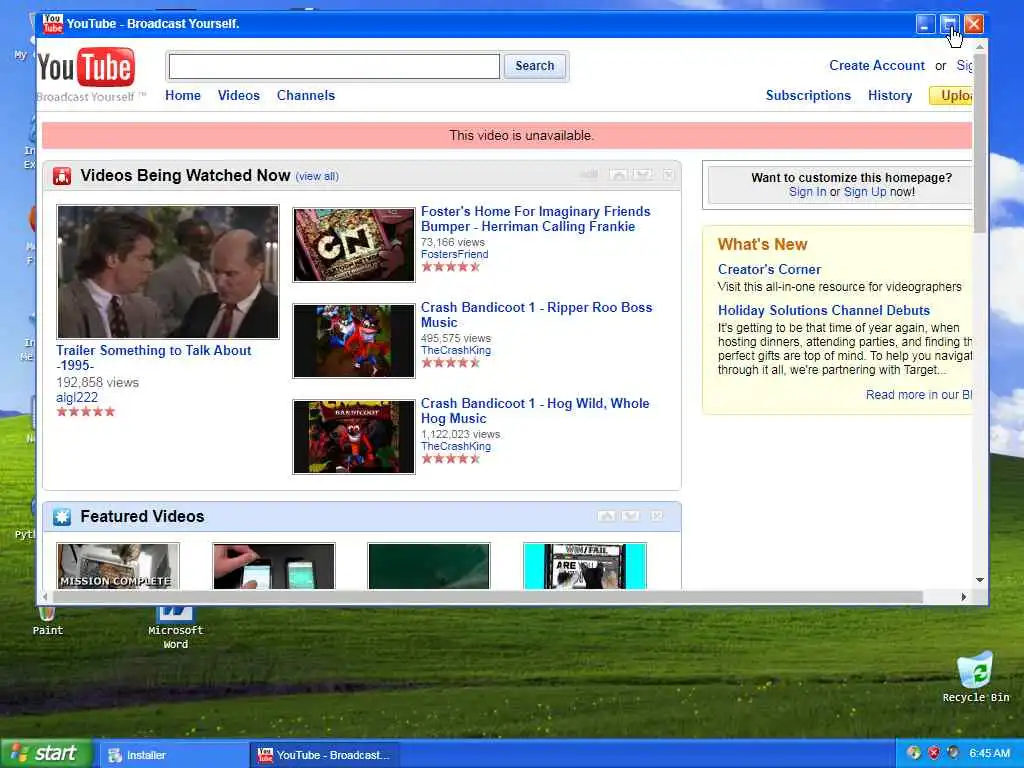
Task: Close the Videos Being Watched Now module
Action: click(669, 174)
